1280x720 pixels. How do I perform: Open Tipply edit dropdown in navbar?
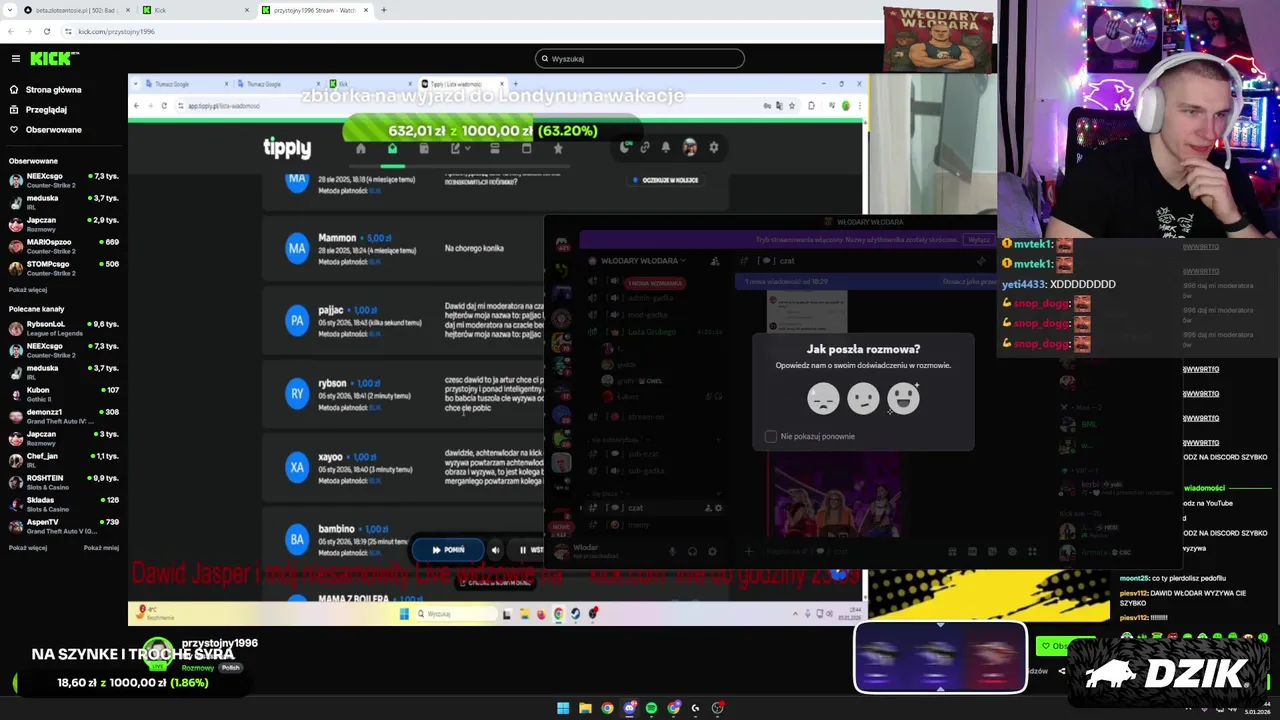(x=459, y=148)
